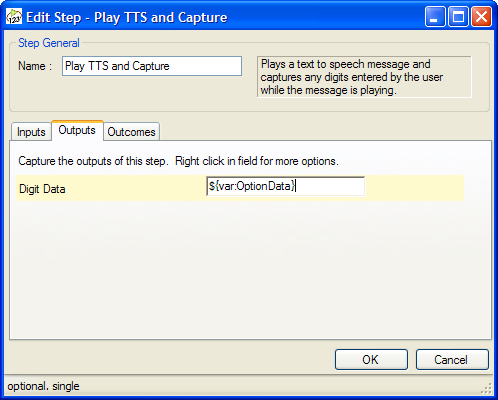
Task: Open the Outcomes tab
Action: 131,132
